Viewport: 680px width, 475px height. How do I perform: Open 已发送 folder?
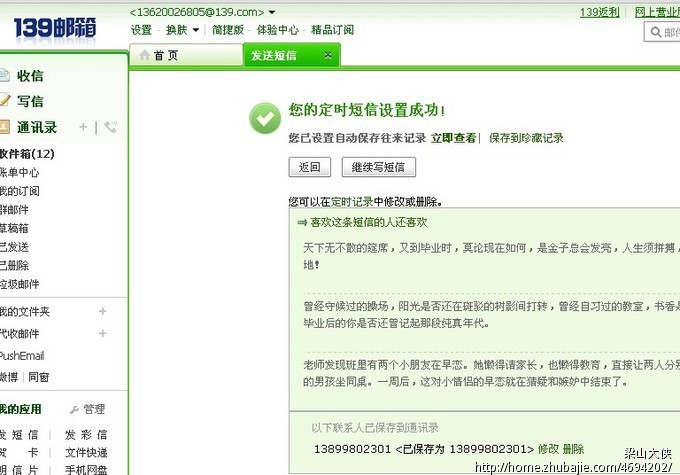coord(14,247)
